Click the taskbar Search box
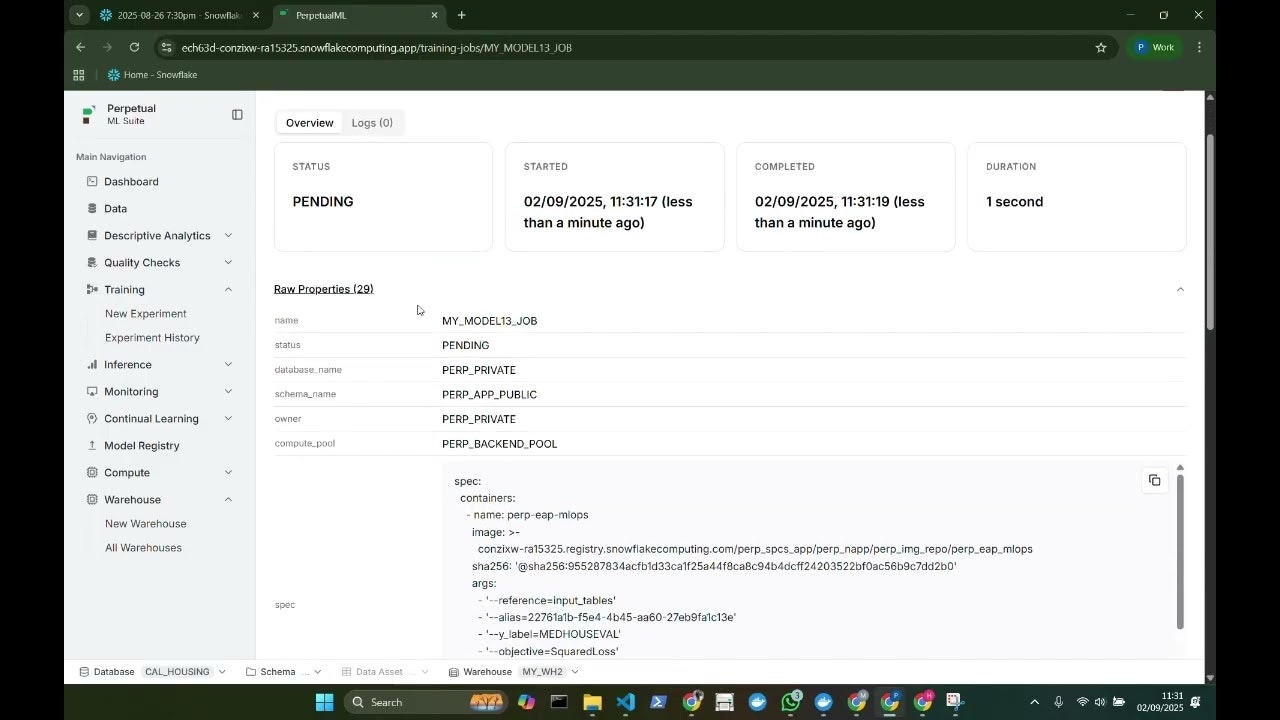1280x720 pixels. [x=426, y=702]
